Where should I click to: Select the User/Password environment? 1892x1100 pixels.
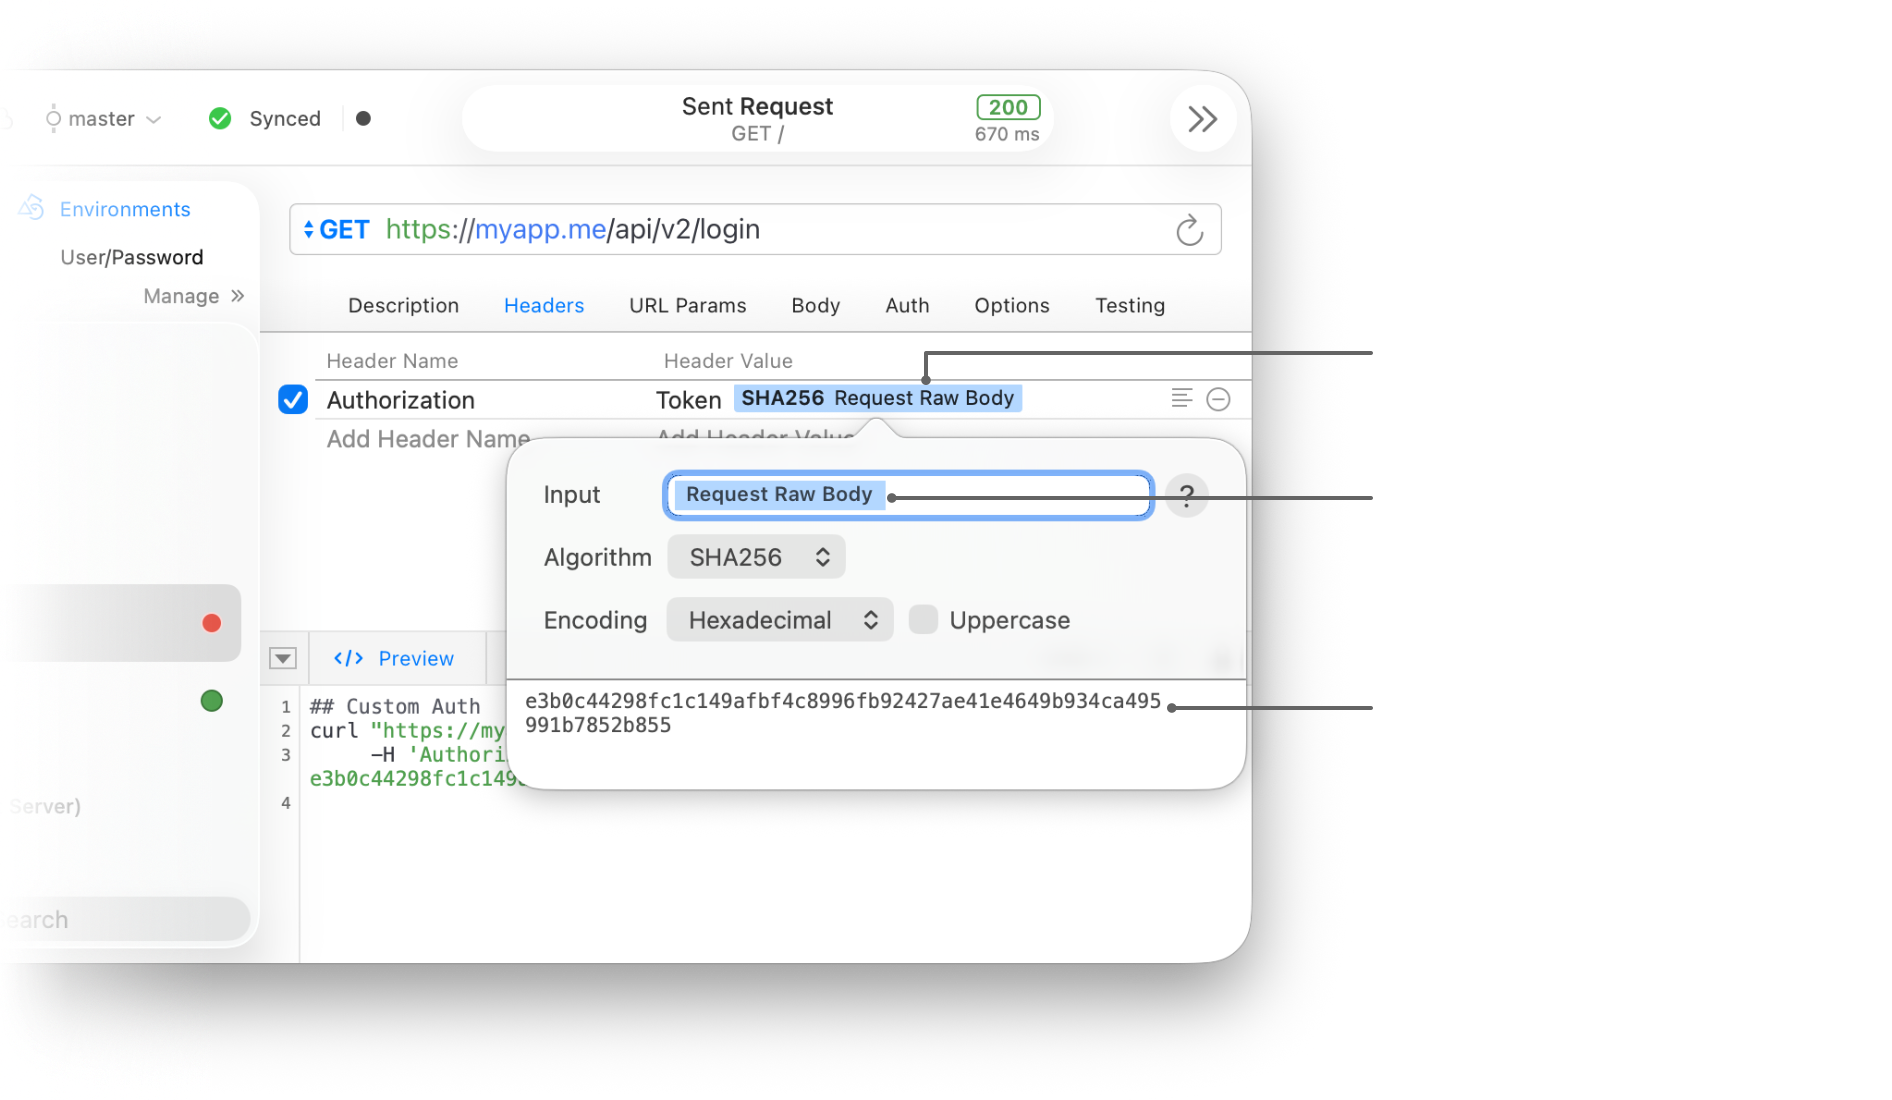[x=132, y=257]
